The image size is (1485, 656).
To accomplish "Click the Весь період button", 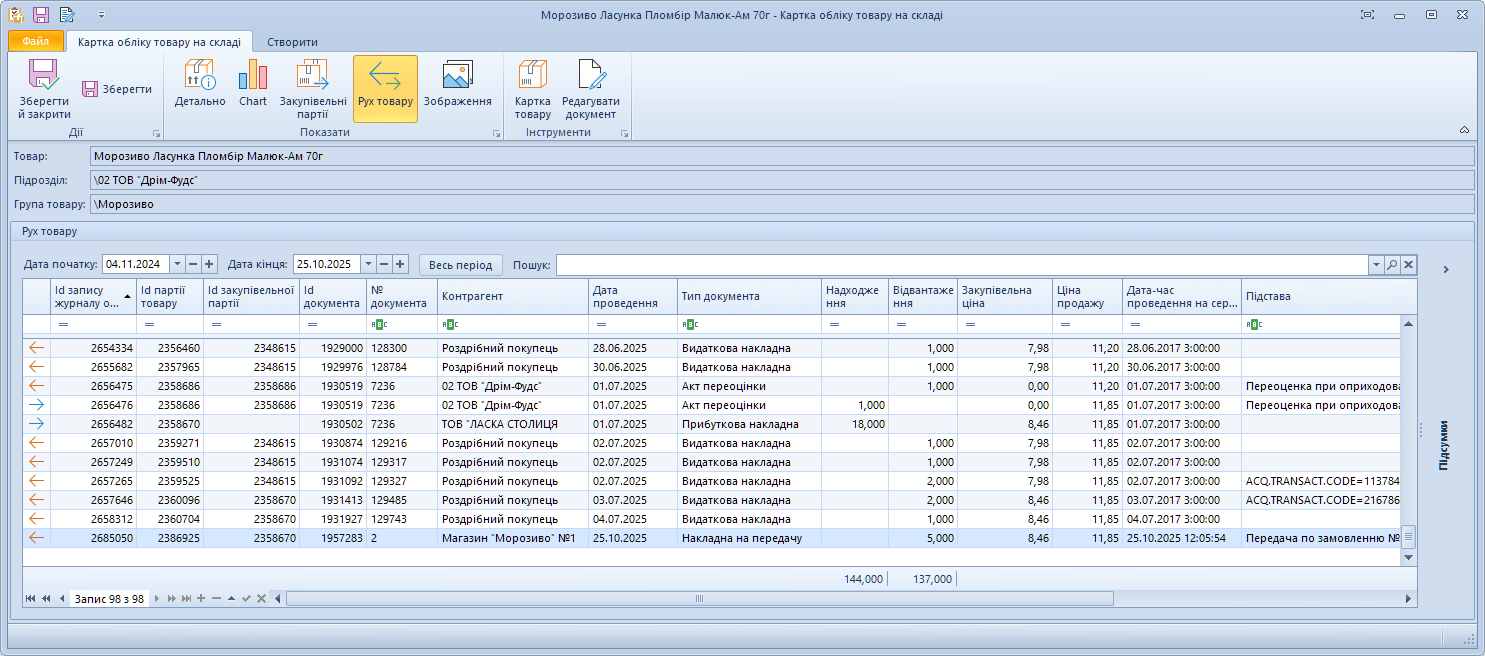I will [x=461, y=264].
